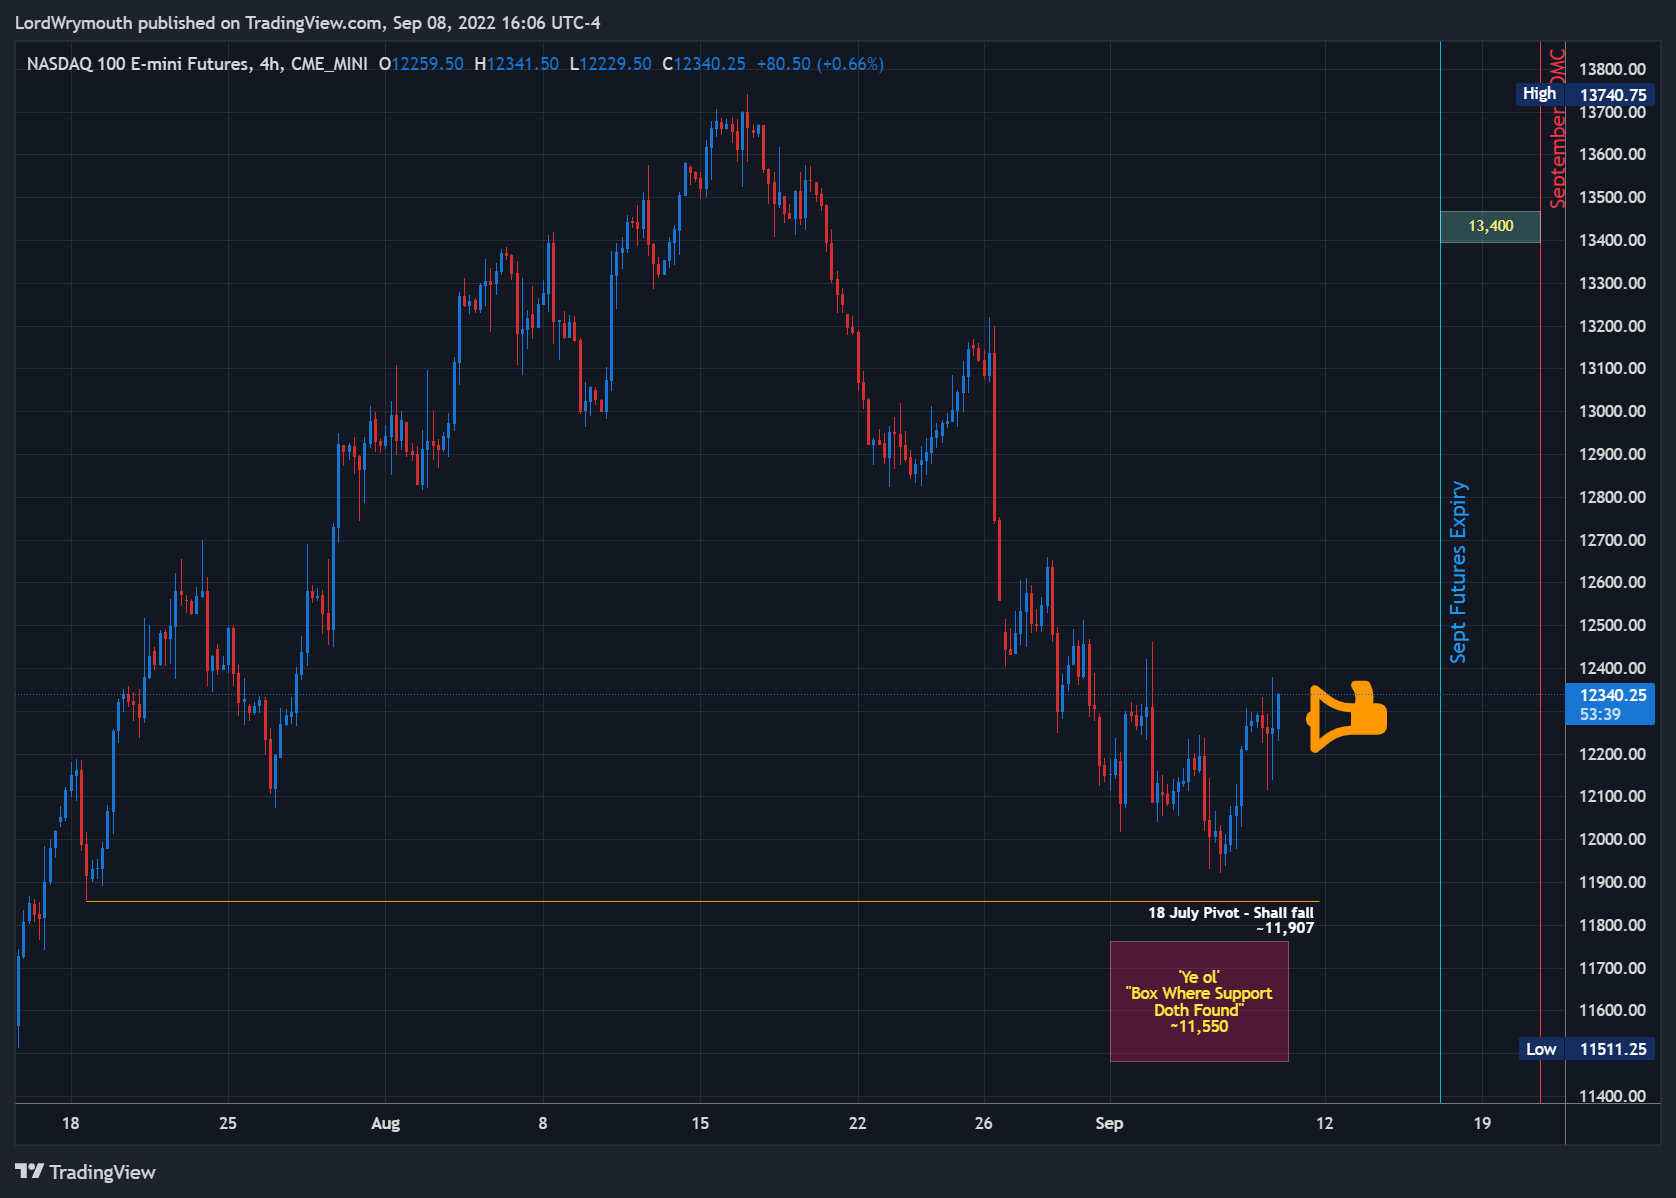
Task: Click the High 13740.75 price tag
Action: click(1584, 94)
